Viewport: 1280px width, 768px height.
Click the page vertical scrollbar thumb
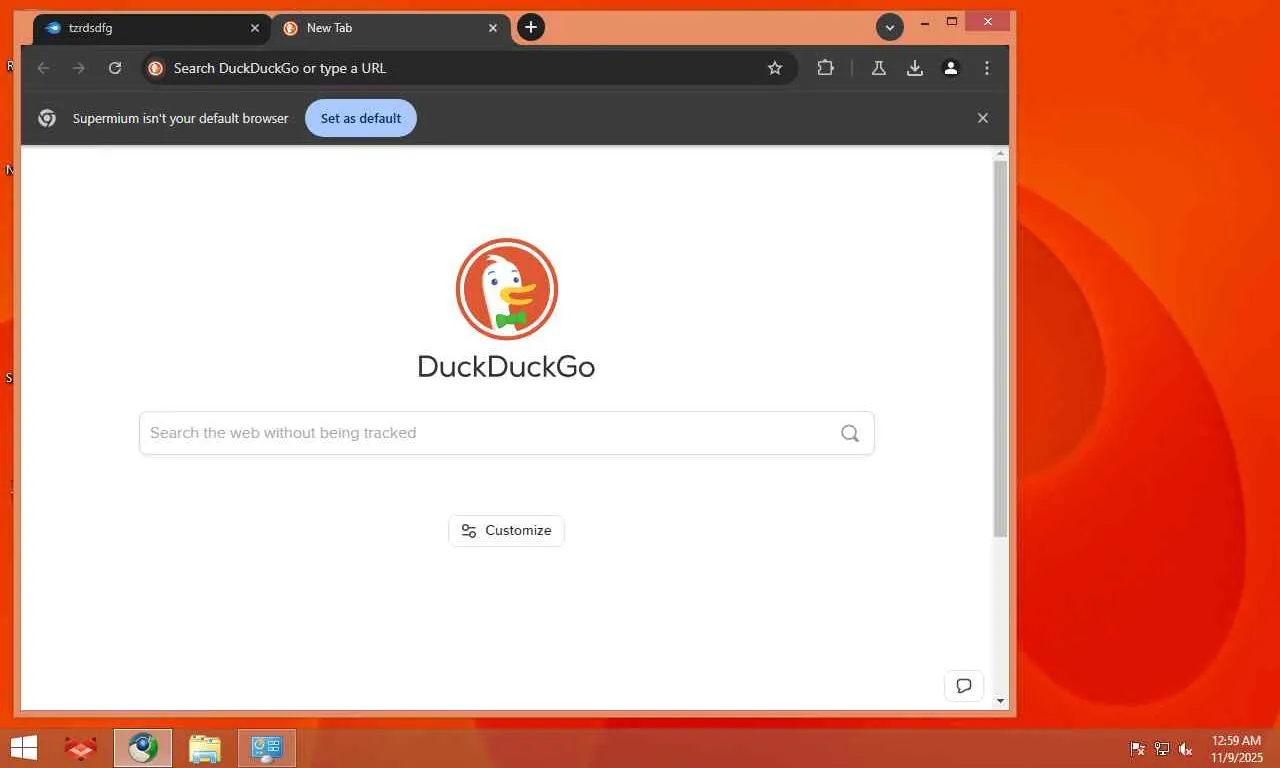(1001, 350)
